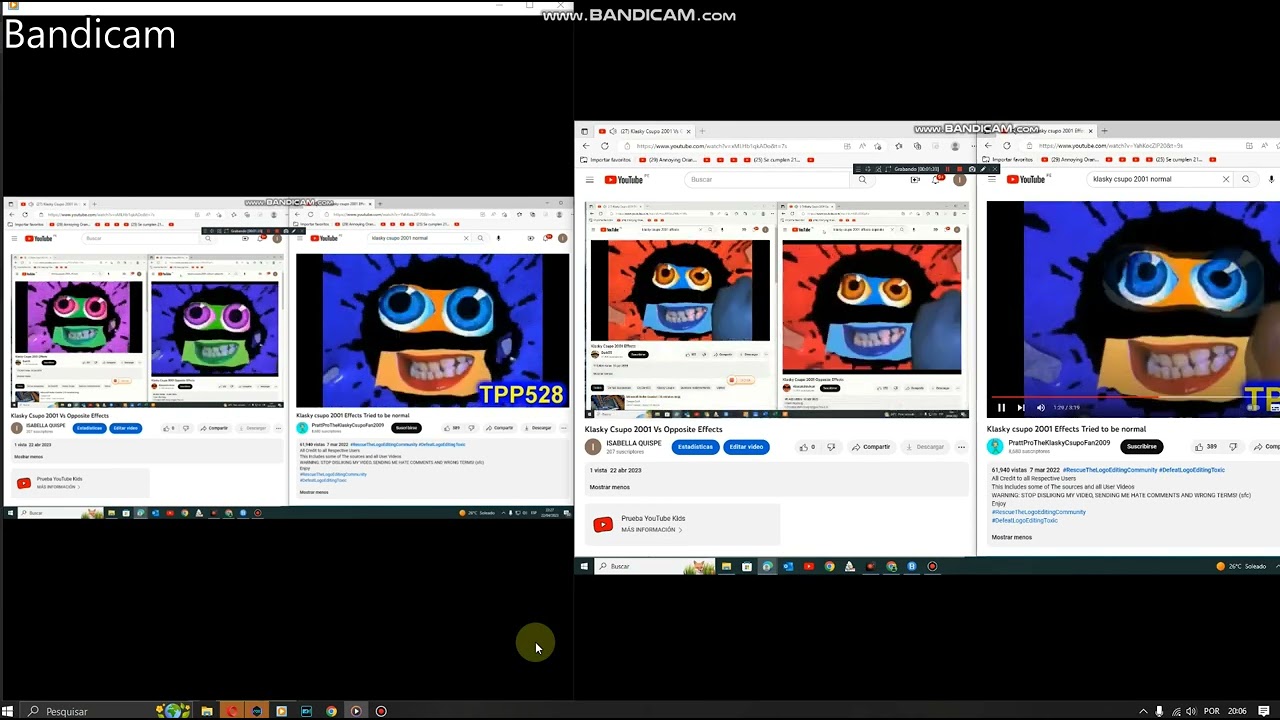Open YouTube guide menu in left large browser
The width and height of the screenshot is (1280, 720).
(x=590, y=180)
